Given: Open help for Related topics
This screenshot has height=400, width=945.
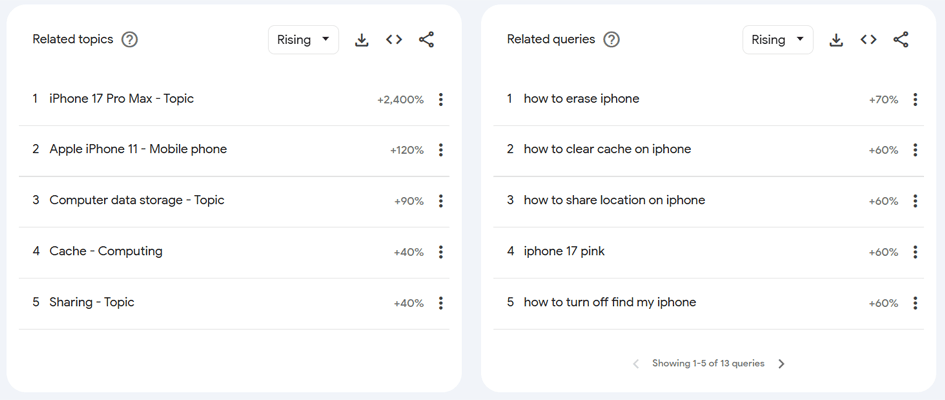Looking at the screenshot, I should point(130,40).
